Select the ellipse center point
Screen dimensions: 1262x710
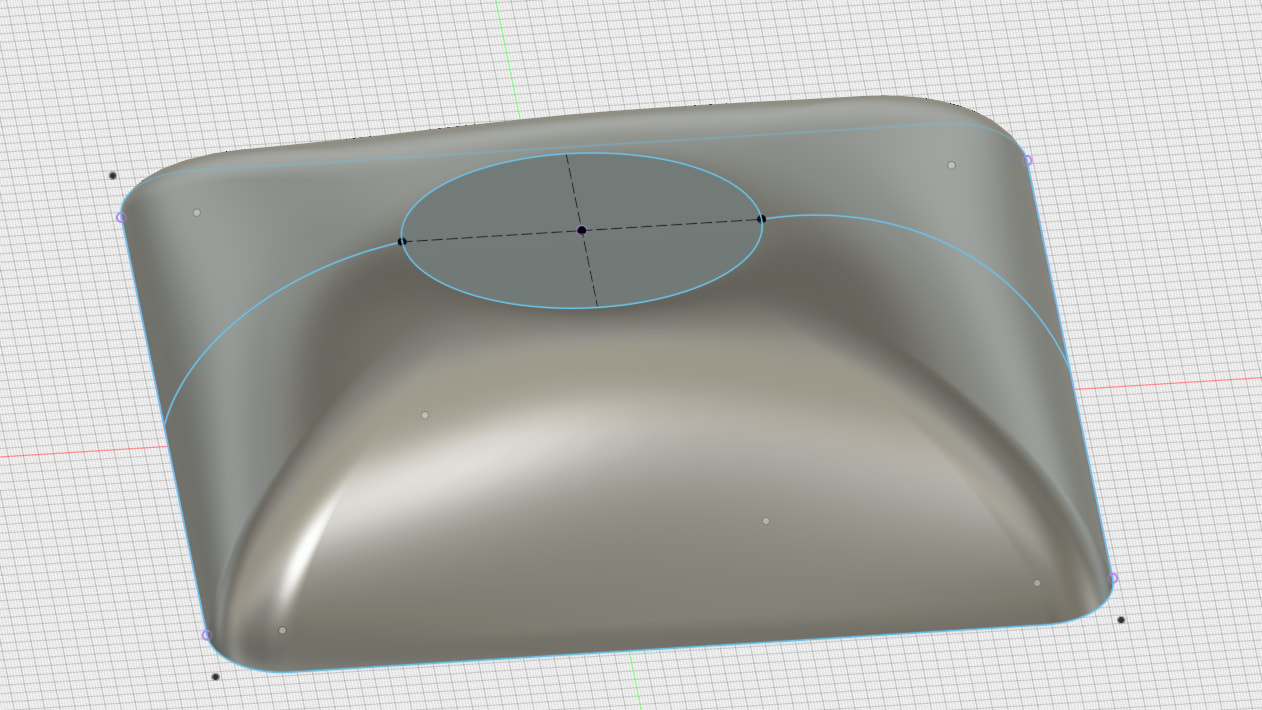(582, 231)
